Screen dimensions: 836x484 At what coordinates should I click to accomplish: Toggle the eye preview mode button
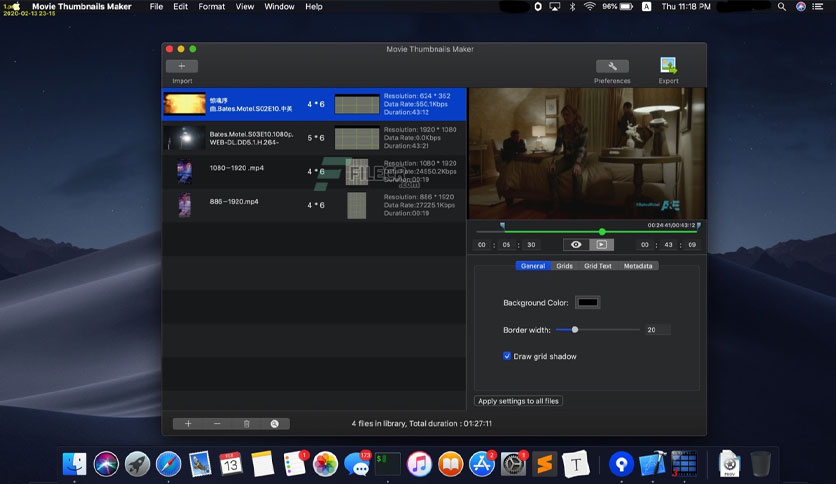[576, 245]
